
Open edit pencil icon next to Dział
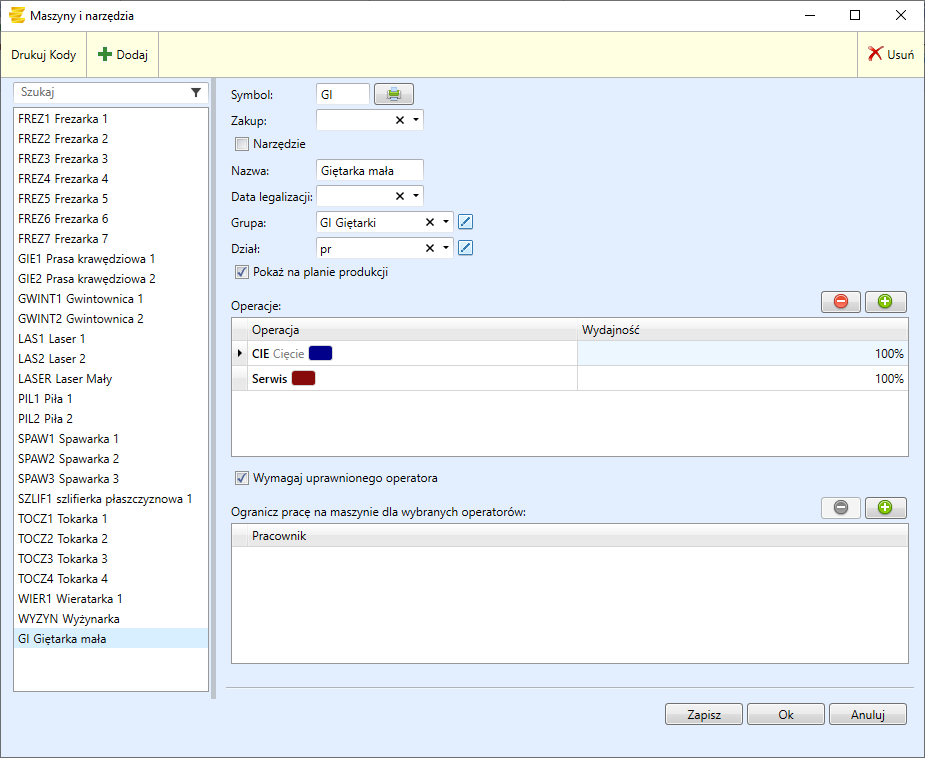[465, 248]
